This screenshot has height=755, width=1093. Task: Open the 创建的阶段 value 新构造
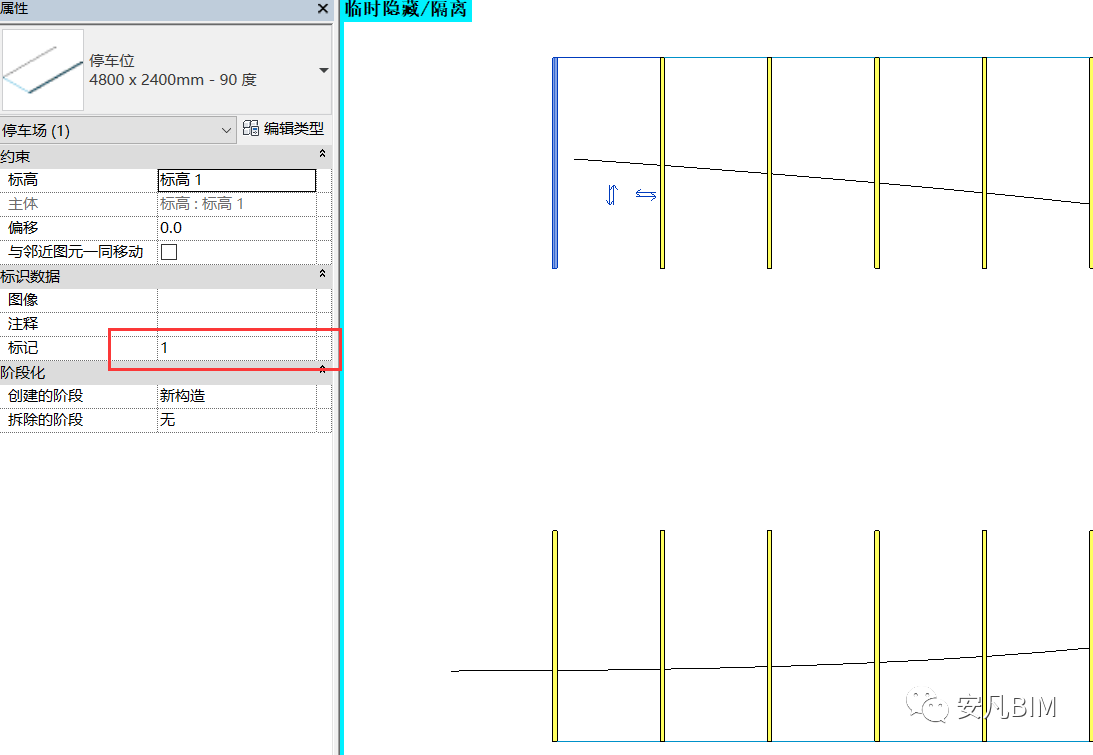coord(237,396)
